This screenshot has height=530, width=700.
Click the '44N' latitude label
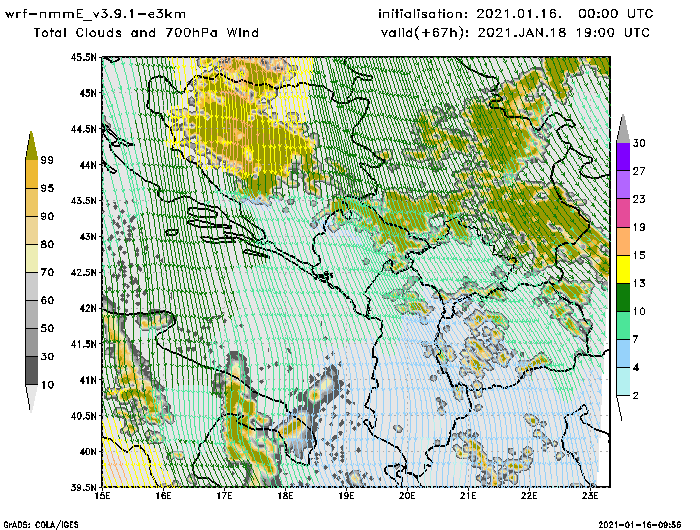pyautogui.click(x=88, y=165)
